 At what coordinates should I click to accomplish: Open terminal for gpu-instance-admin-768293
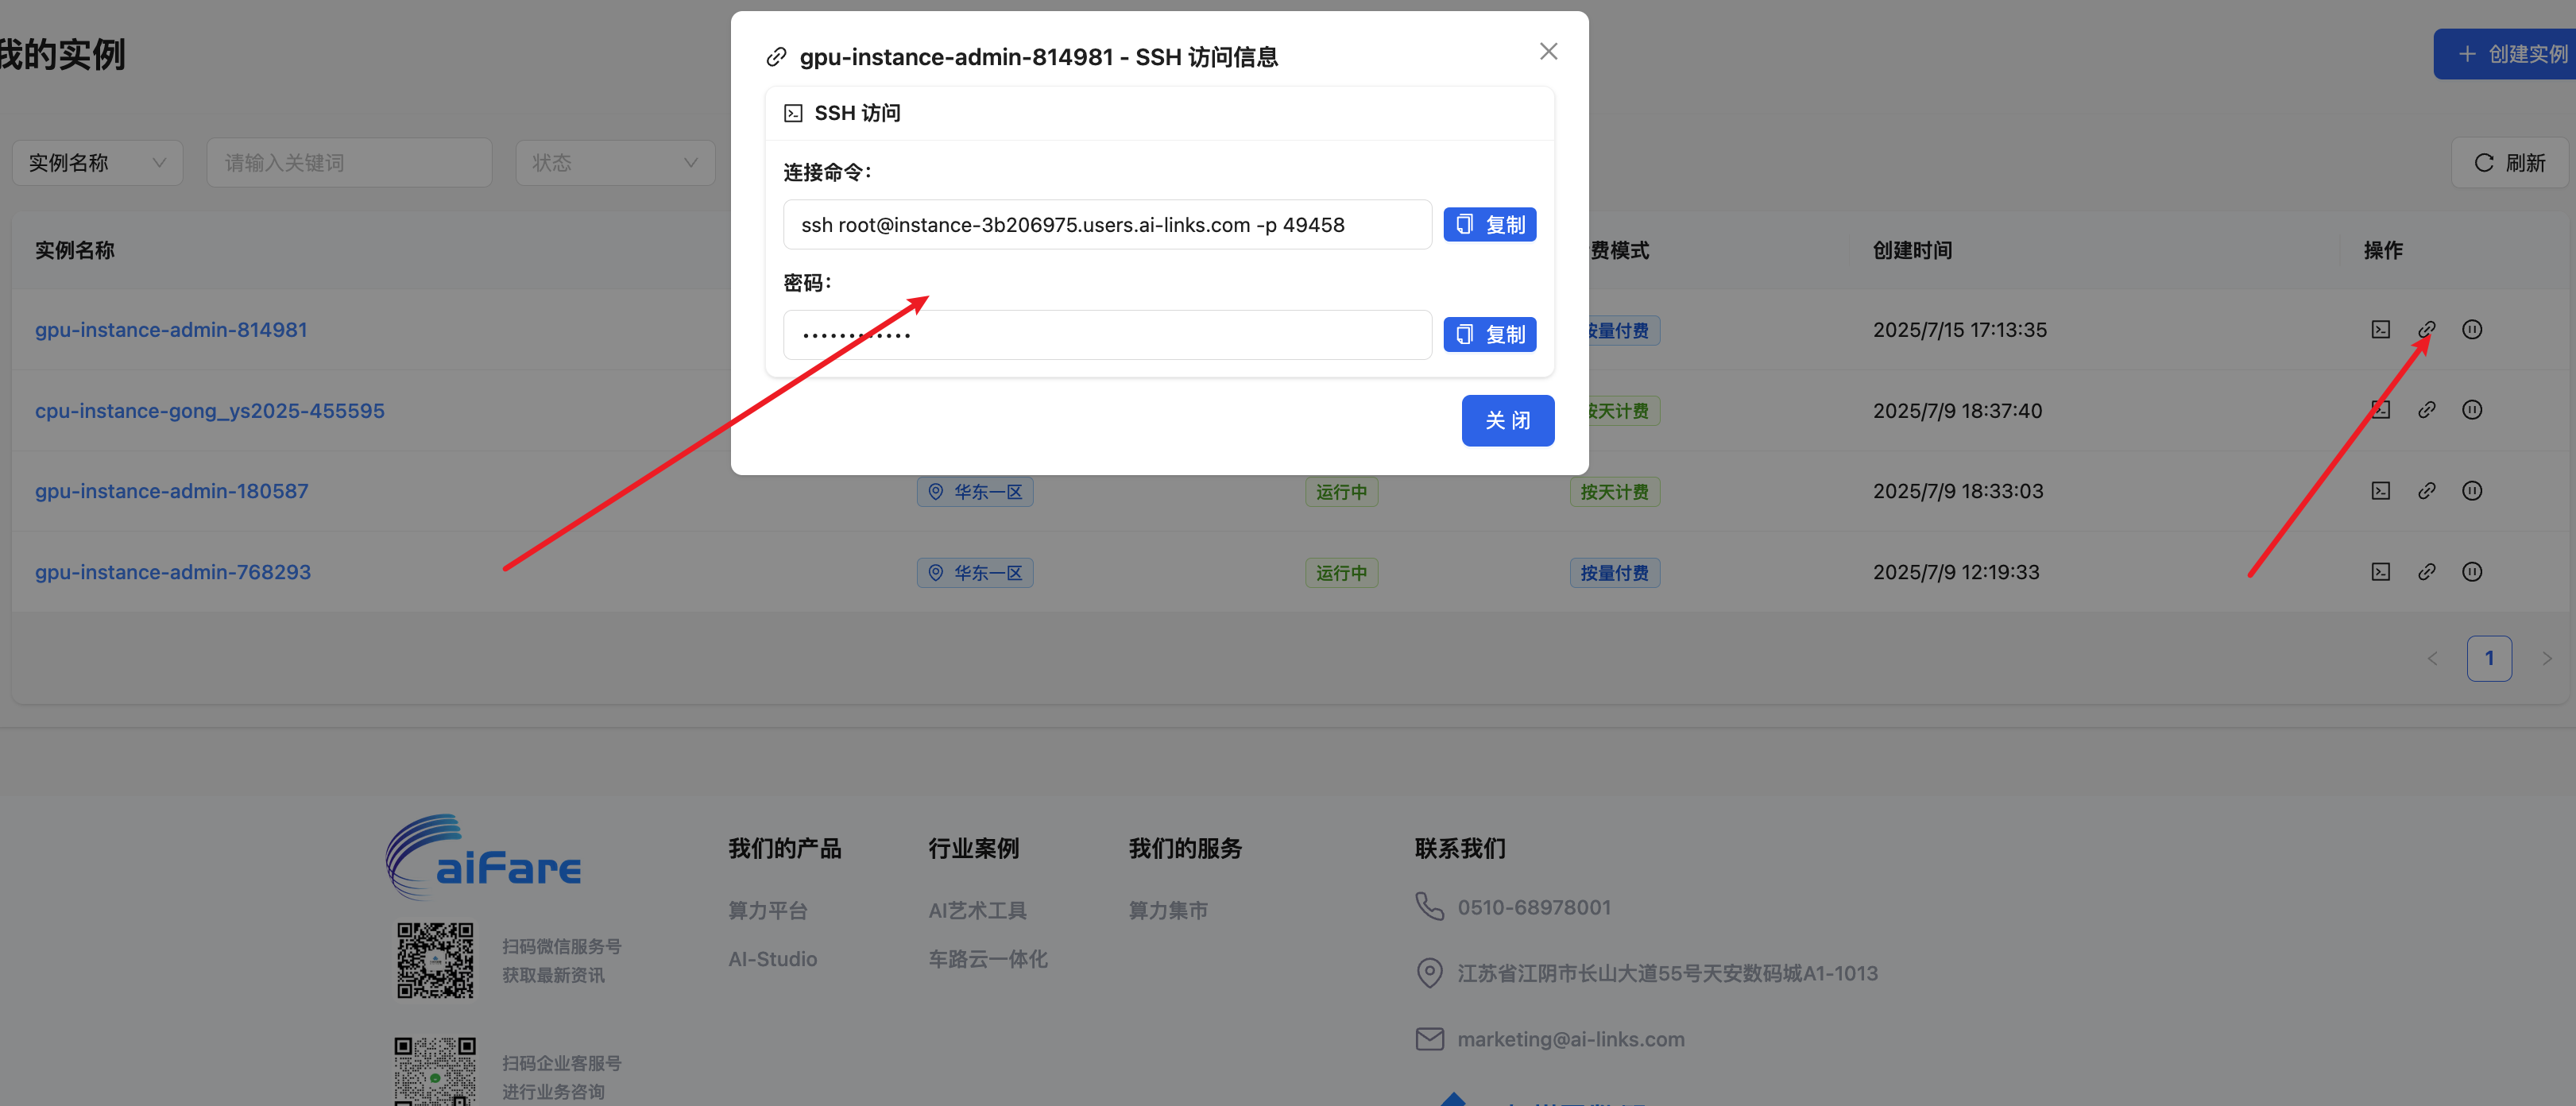pos(2381,571)
